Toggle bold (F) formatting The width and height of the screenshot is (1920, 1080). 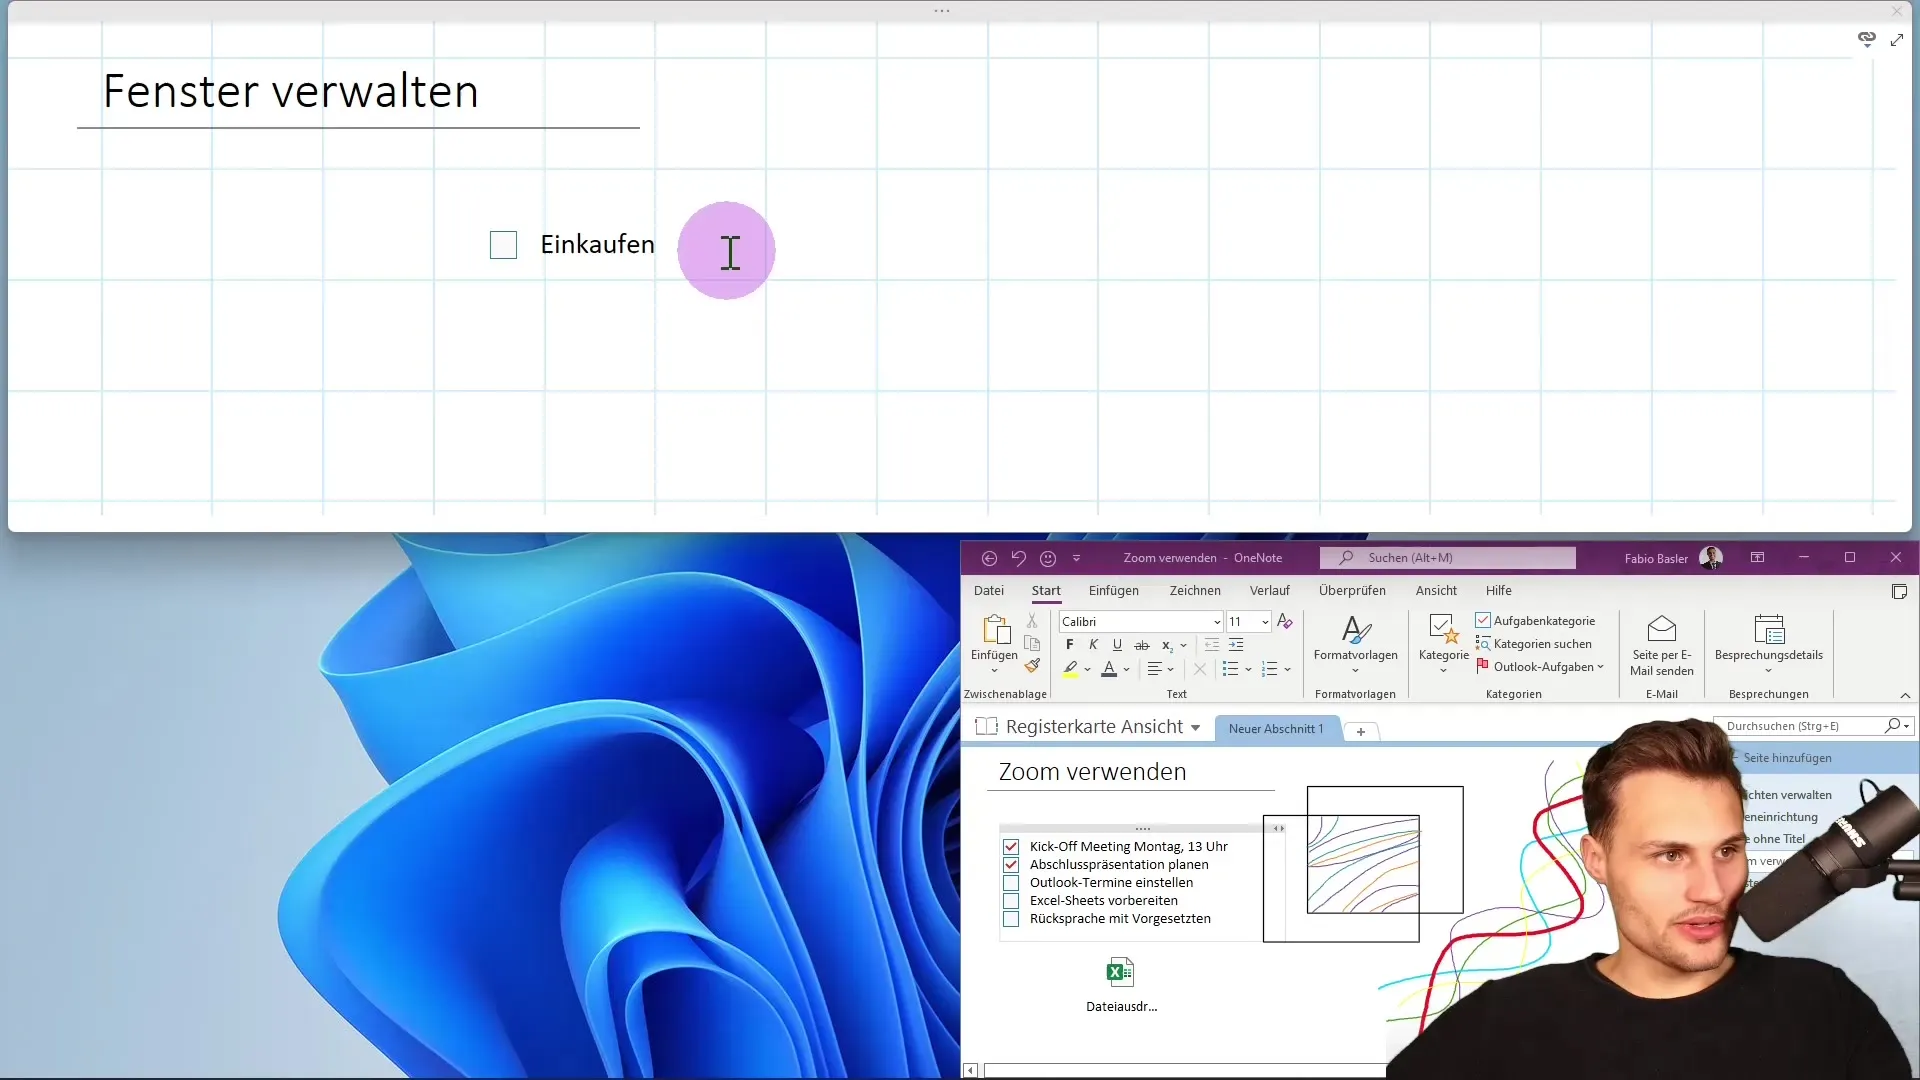[x=1069, y=645]
